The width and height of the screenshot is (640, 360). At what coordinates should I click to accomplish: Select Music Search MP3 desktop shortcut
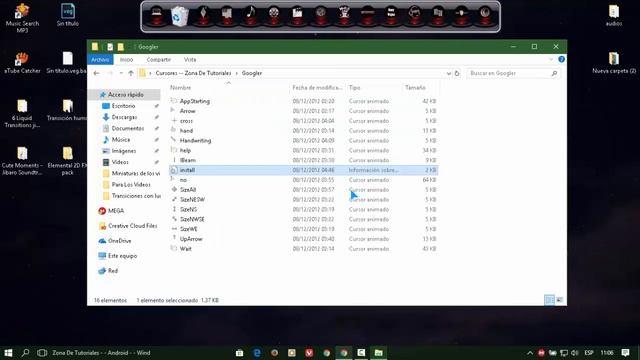coord(22,18)
